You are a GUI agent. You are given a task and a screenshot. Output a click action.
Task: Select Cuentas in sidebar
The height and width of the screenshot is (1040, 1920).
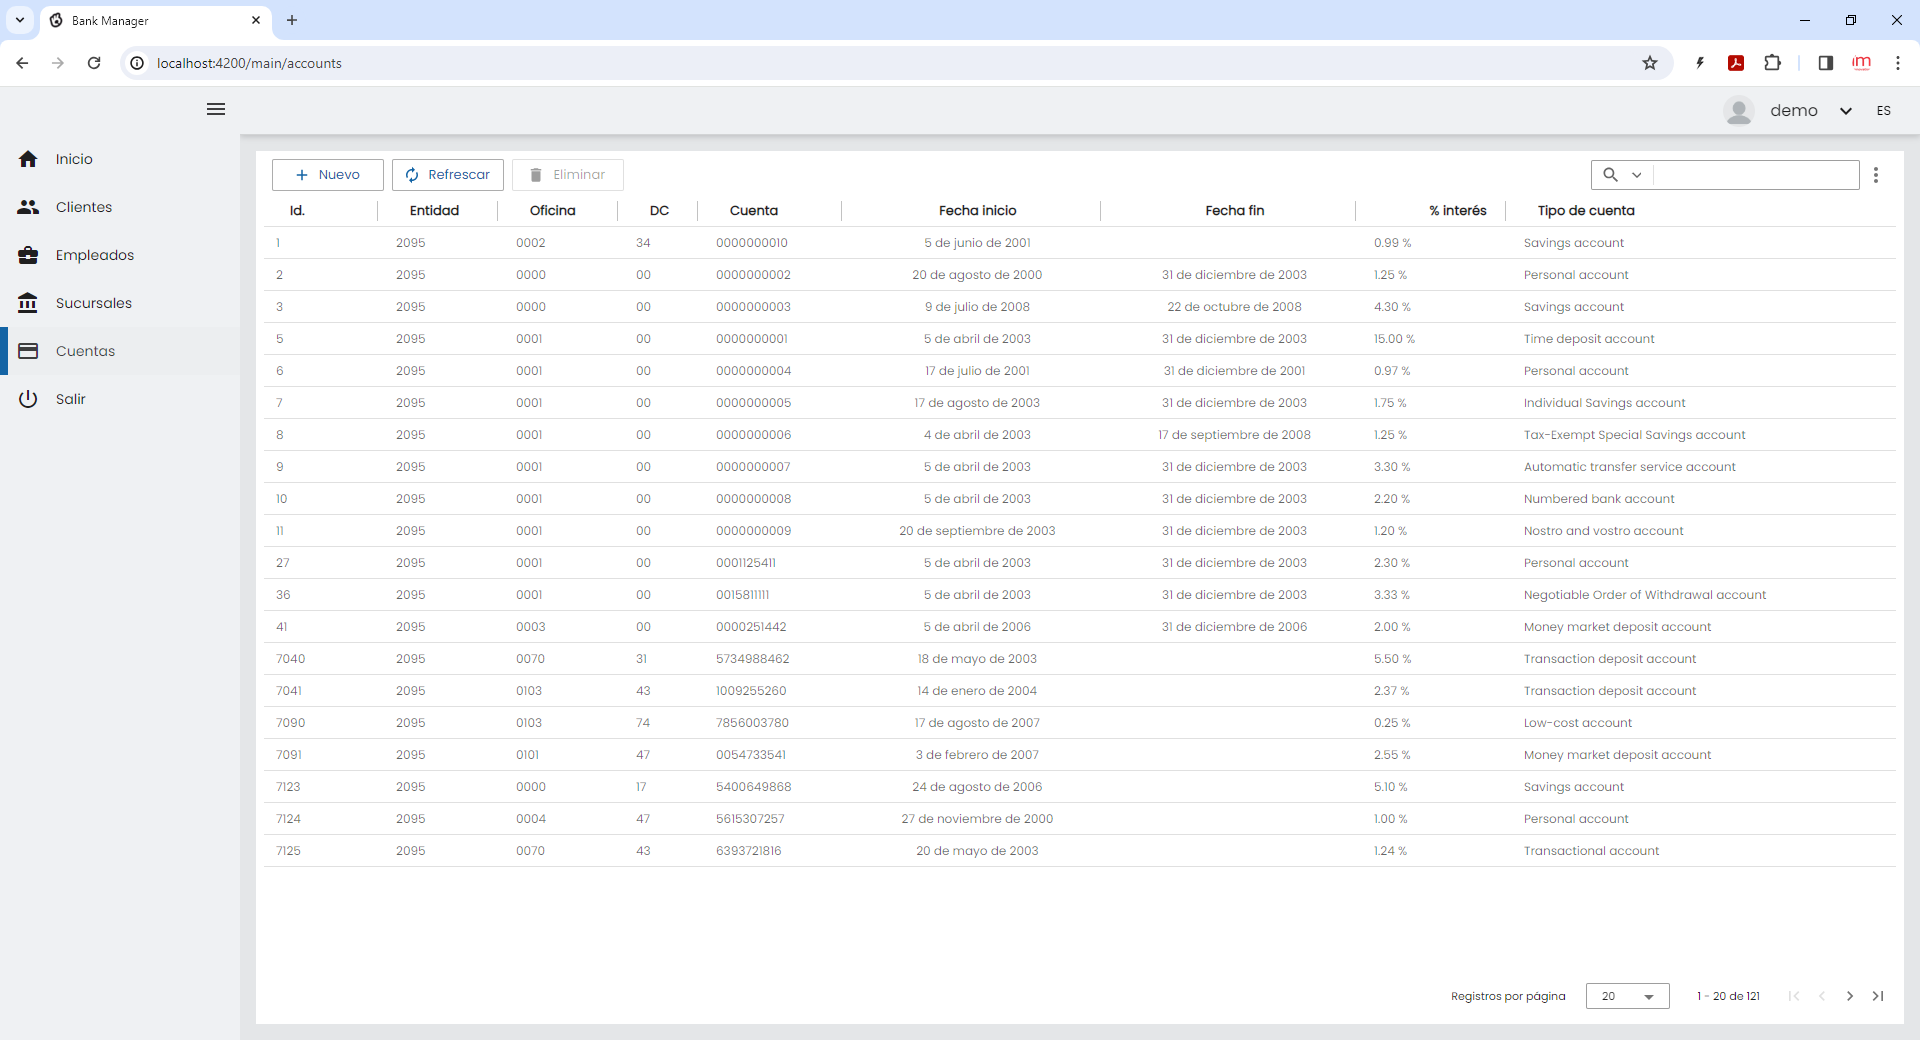tap(120, 351)
